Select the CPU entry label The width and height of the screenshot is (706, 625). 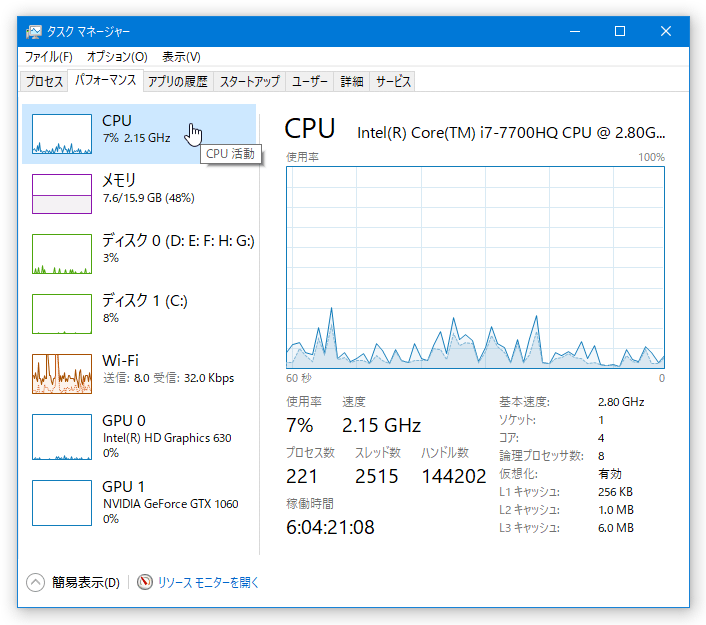[x=117, y=120]
